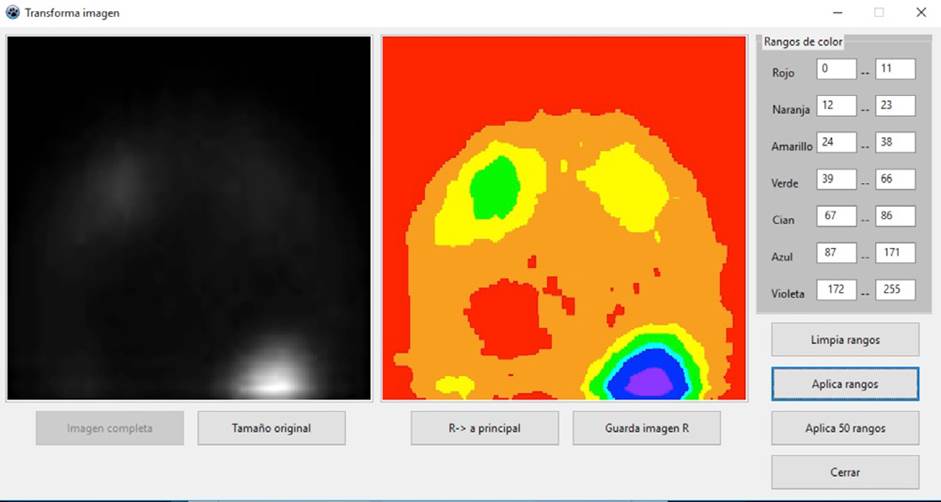Save the image via Guarda imagen R
The width and height of the screenshot is (941, 502).
click(646, 428)
